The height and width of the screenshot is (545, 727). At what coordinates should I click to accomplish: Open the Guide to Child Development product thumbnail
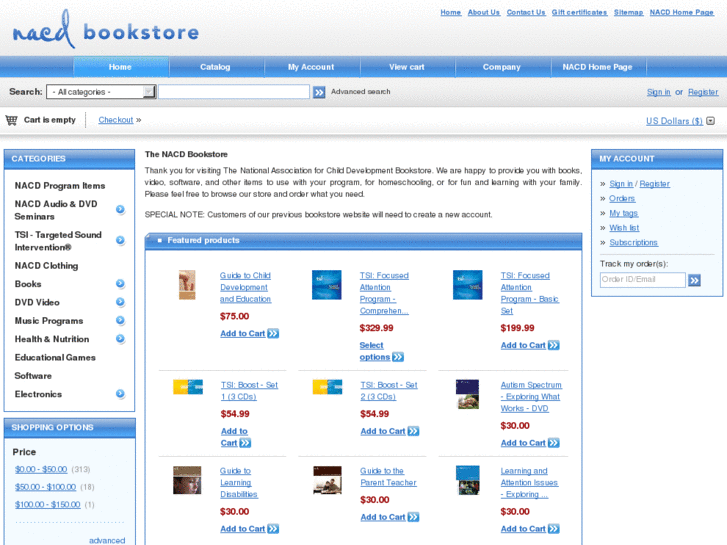(187, 285)
